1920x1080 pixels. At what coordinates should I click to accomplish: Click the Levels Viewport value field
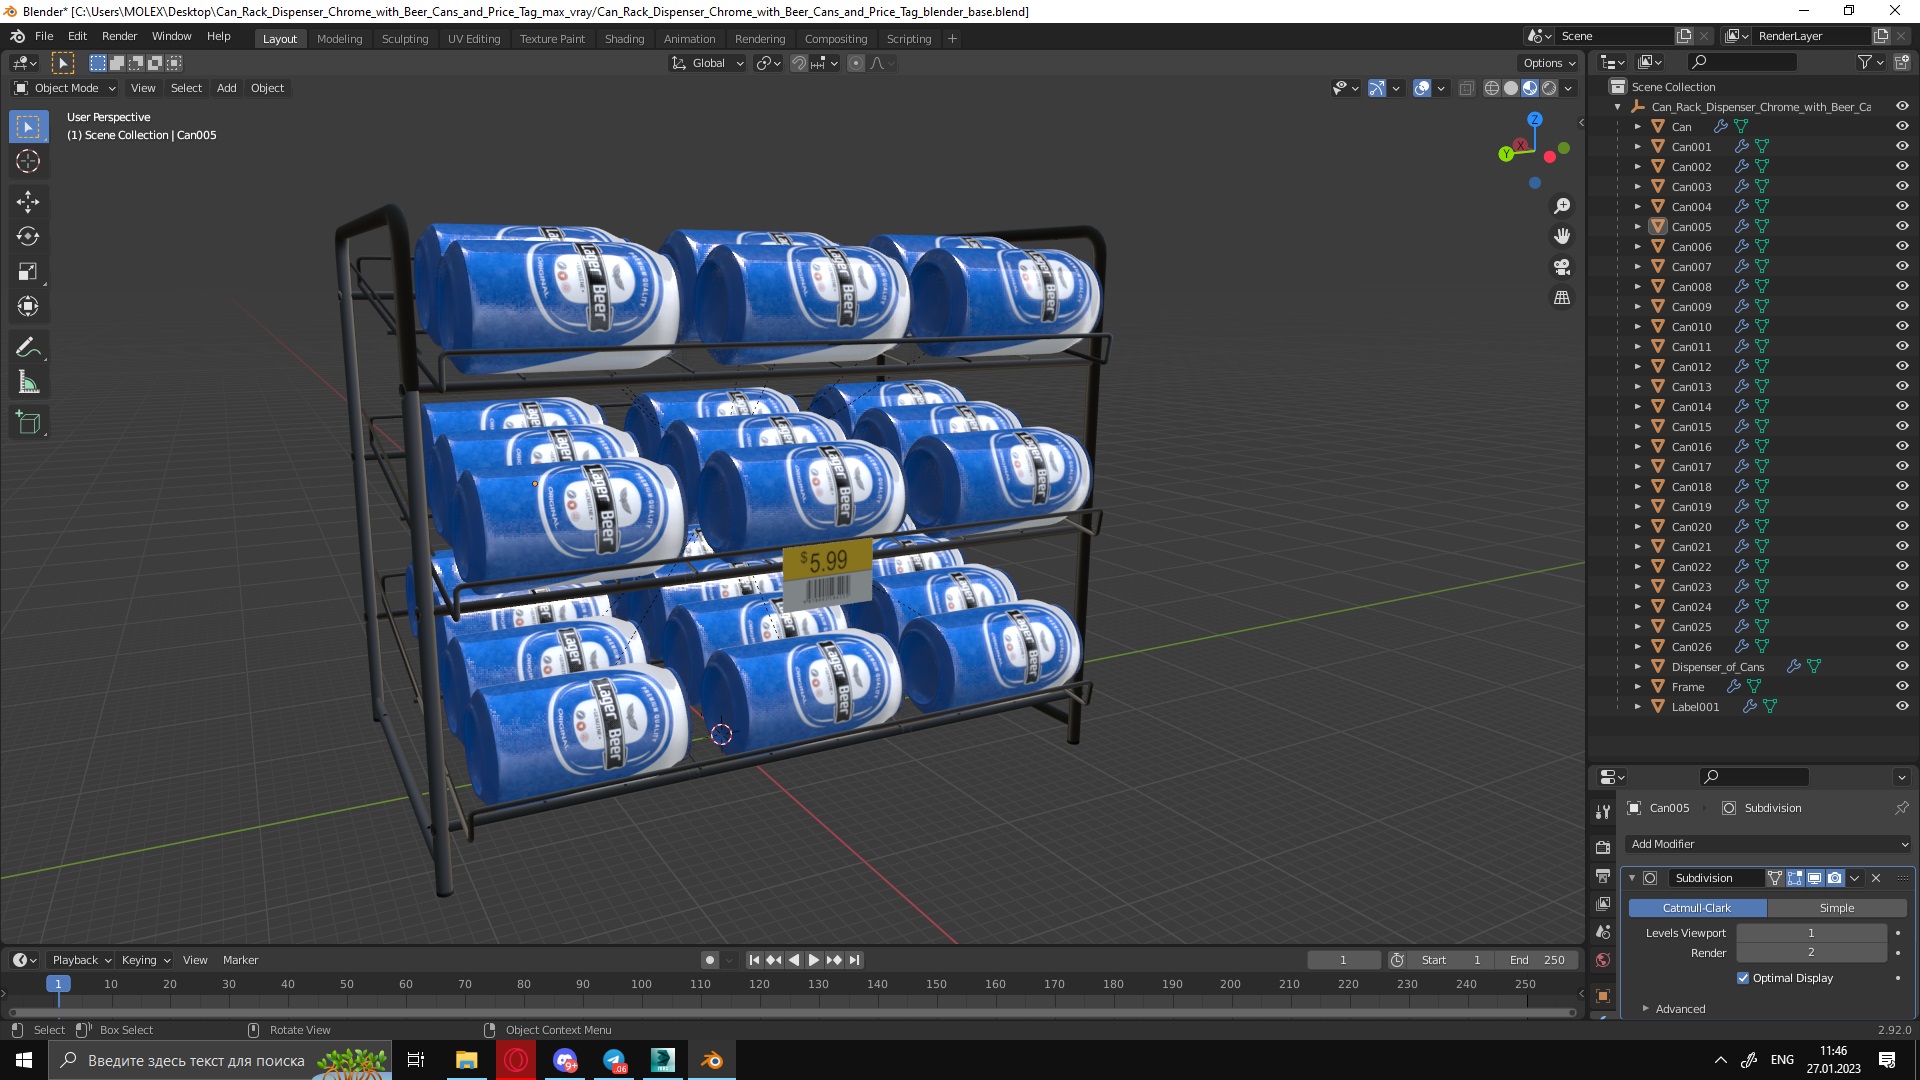click(1811, 933)
